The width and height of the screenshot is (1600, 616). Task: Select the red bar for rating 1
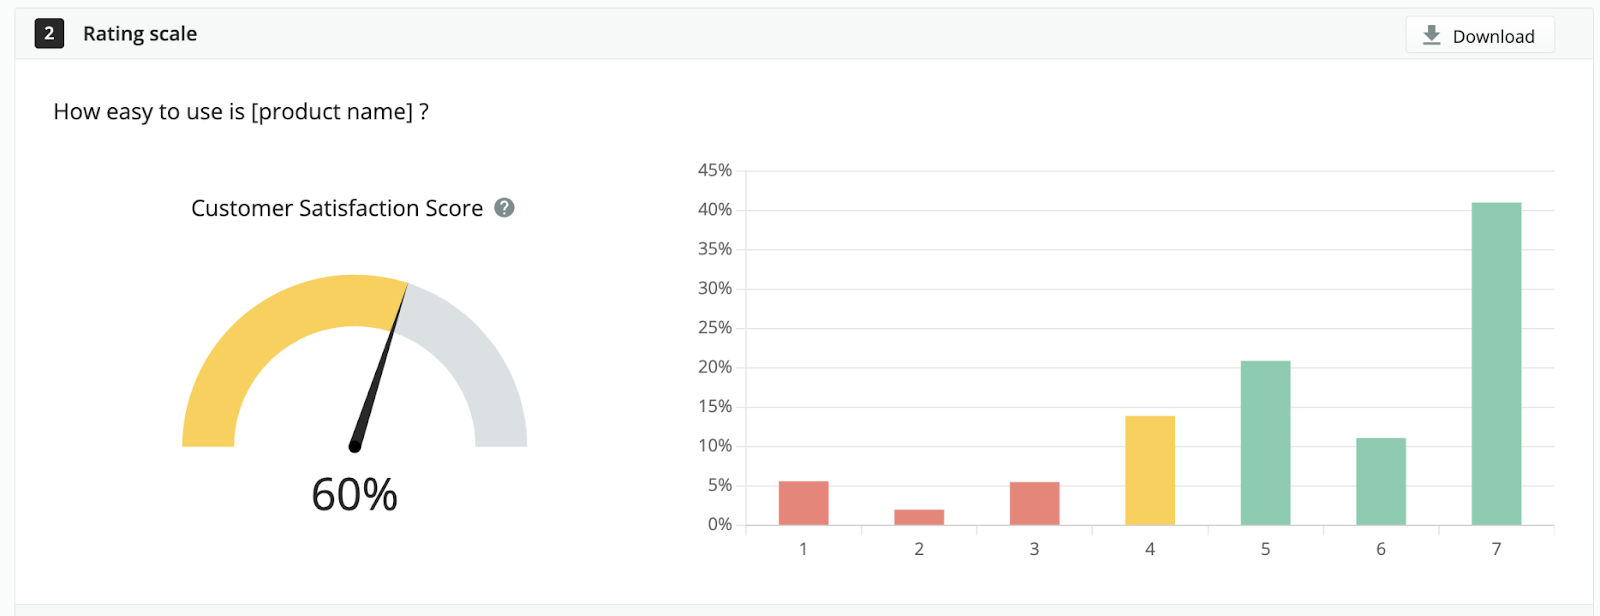coord(803,503)
